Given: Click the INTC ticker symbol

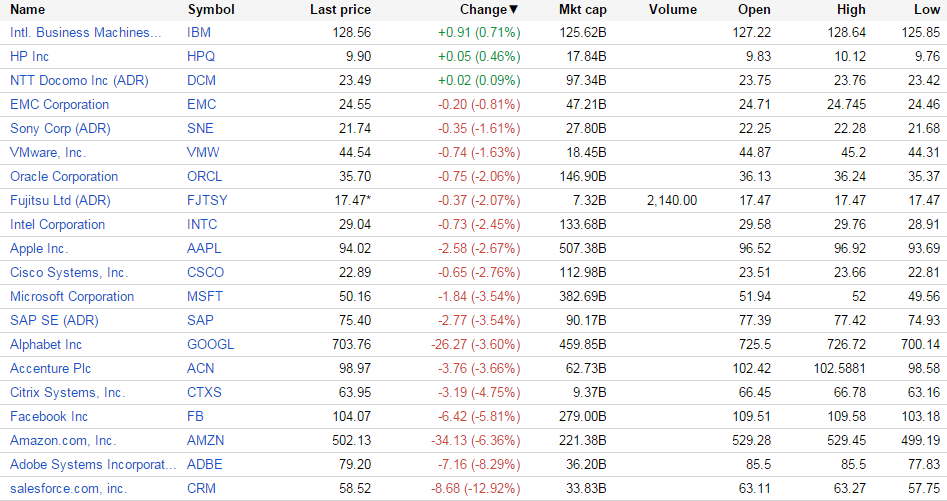Looking at the screenshot, I should [x=202, y=224].
